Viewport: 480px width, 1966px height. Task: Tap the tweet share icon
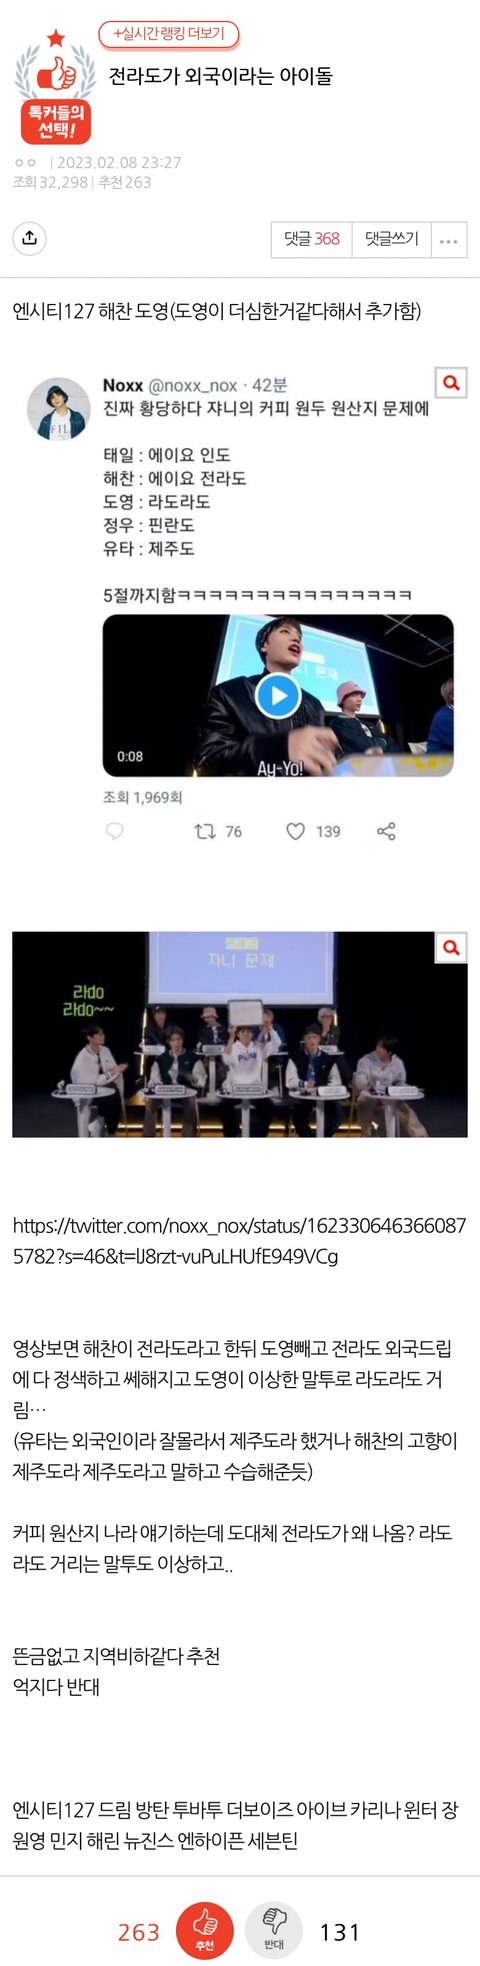pyautogui.click(x=386, y=831)
